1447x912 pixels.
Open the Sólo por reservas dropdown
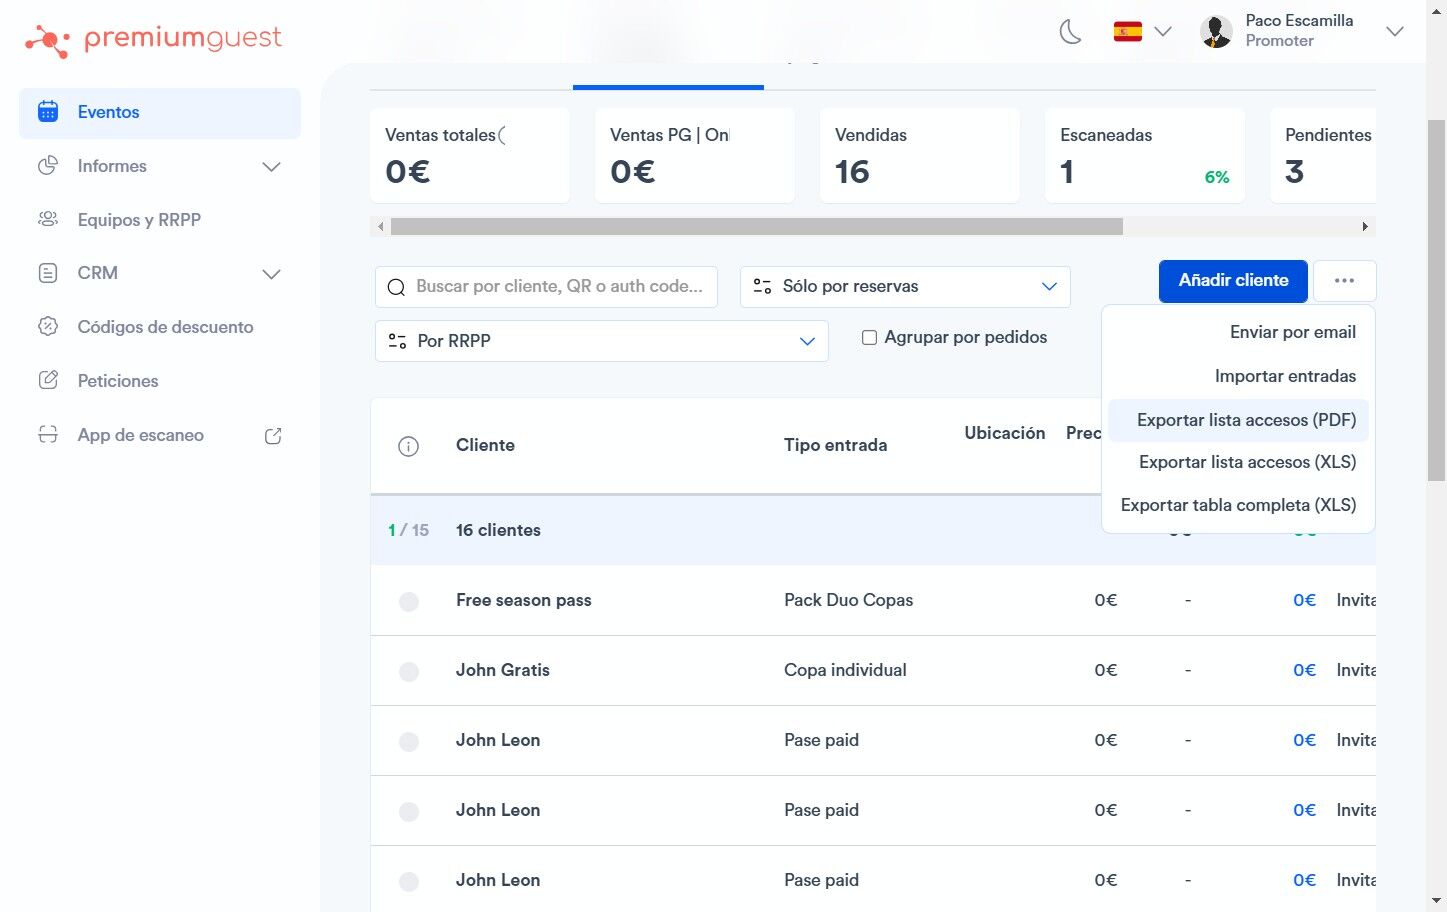pyautogui.click(x=905, y=286)
